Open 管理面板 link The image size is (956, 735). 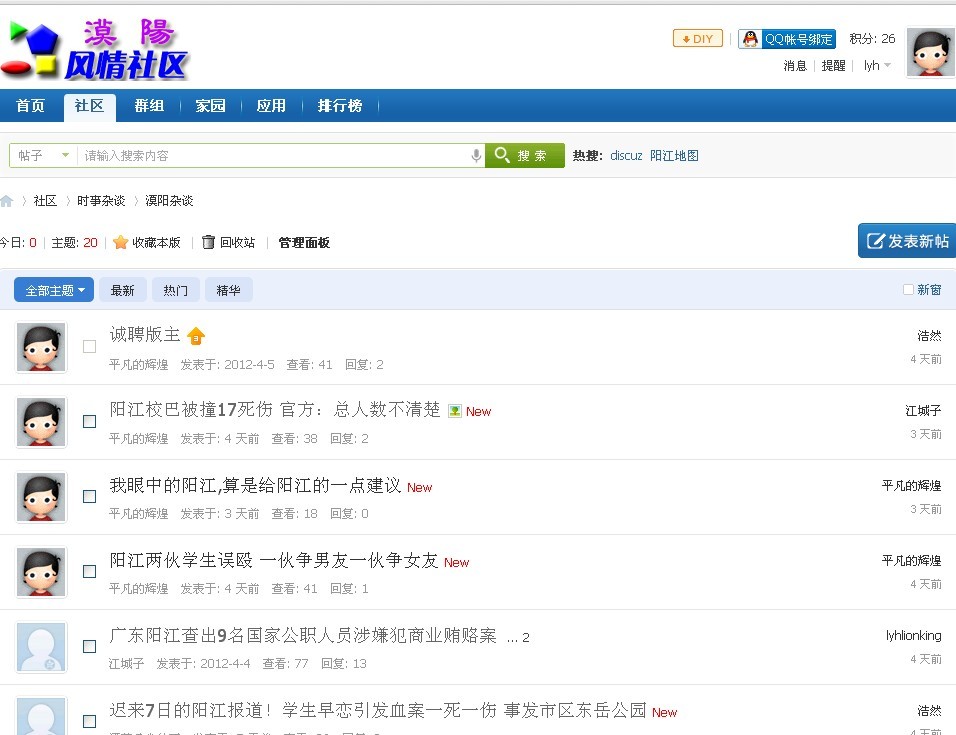304,243
